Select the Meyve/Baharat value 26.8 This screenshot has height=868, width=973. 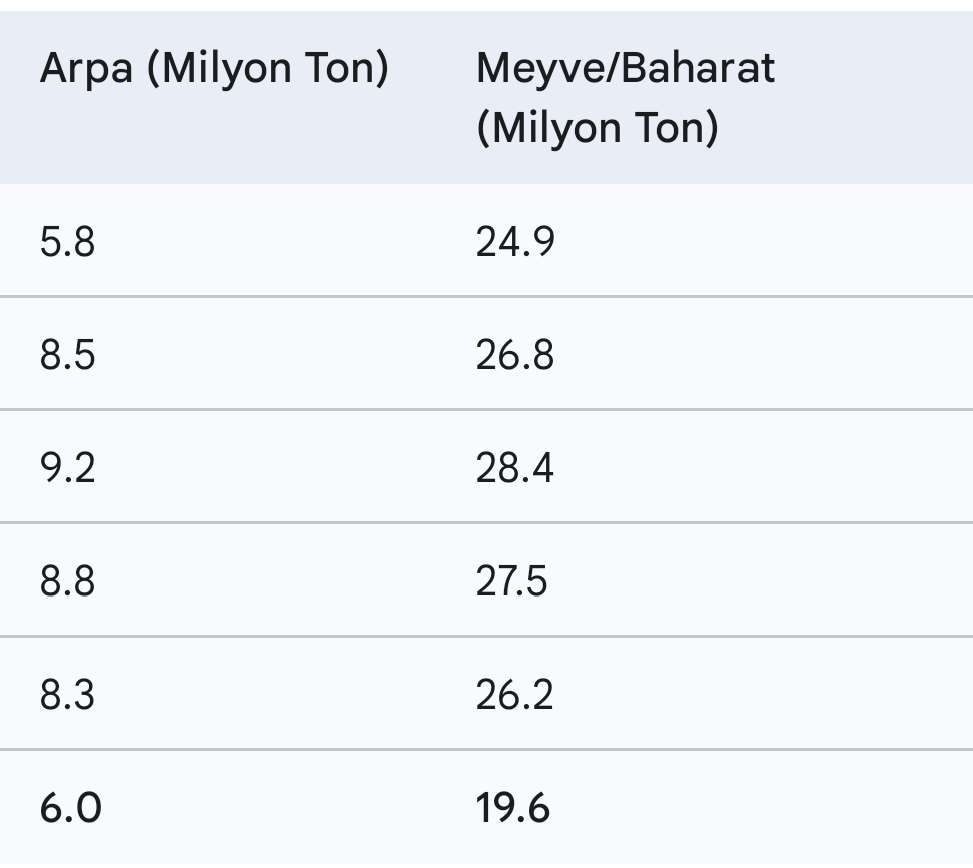[515, 355]
